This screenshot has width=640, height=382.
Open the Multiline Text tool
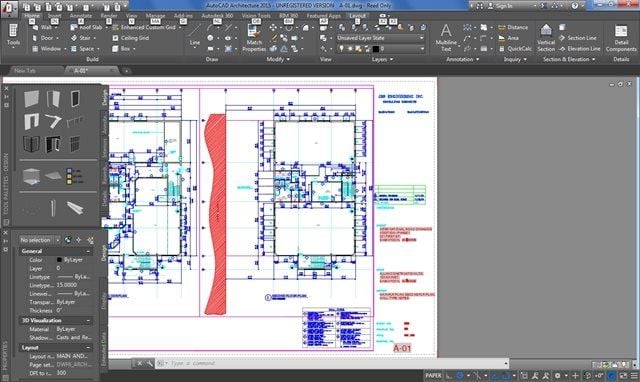446,38
